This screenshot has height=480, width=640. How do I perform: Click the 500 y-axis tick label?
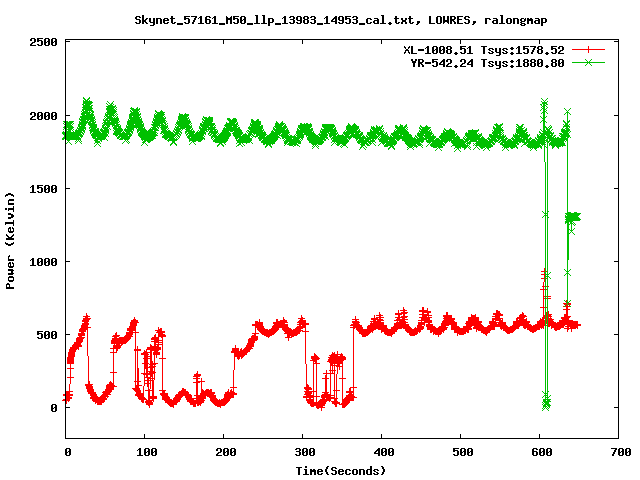pyautogui.click(x=47, y=335)
